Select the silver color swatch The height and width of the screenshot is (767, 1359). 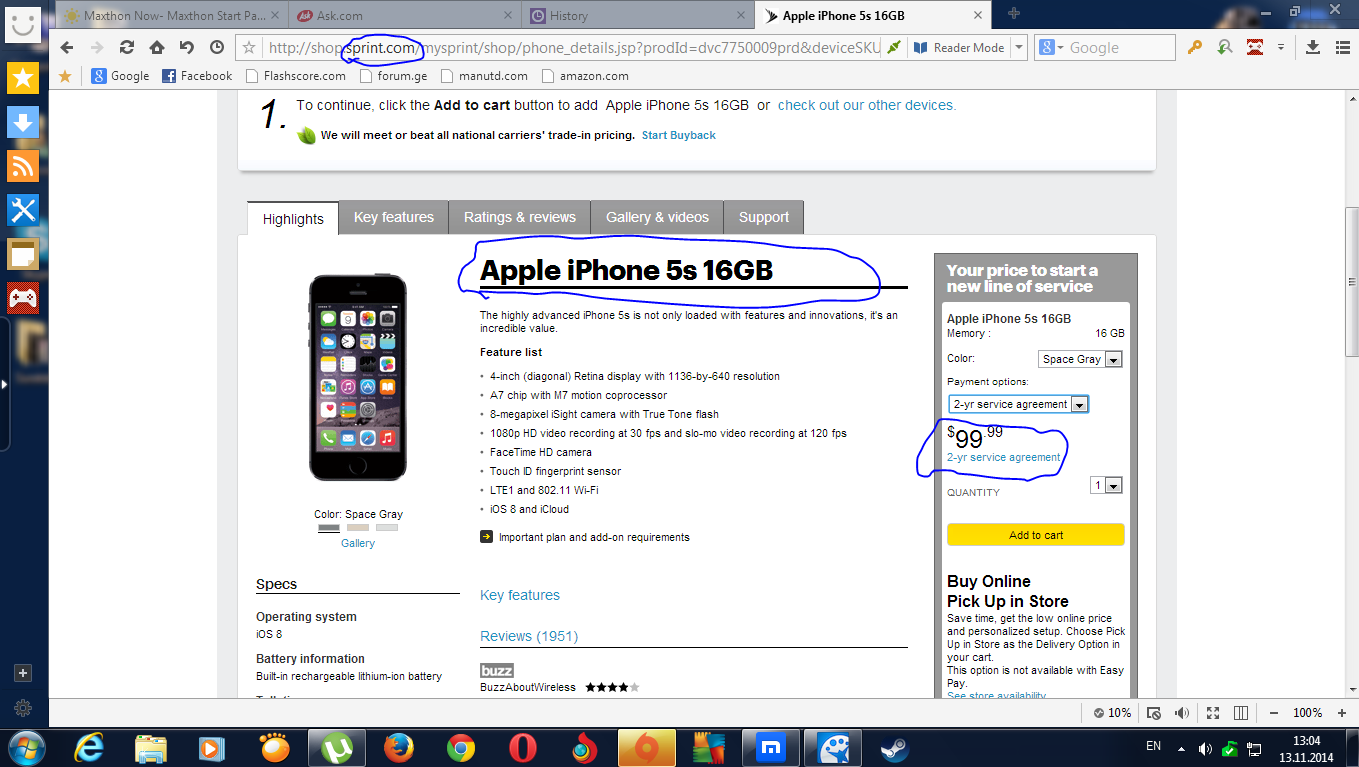[387, 527]
